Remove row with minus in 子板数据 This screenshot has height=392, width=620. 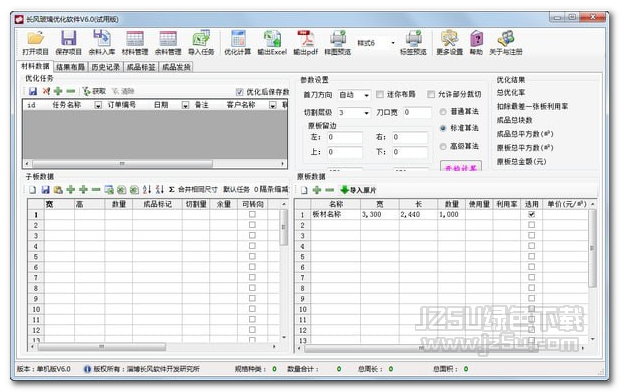point(96,190)
